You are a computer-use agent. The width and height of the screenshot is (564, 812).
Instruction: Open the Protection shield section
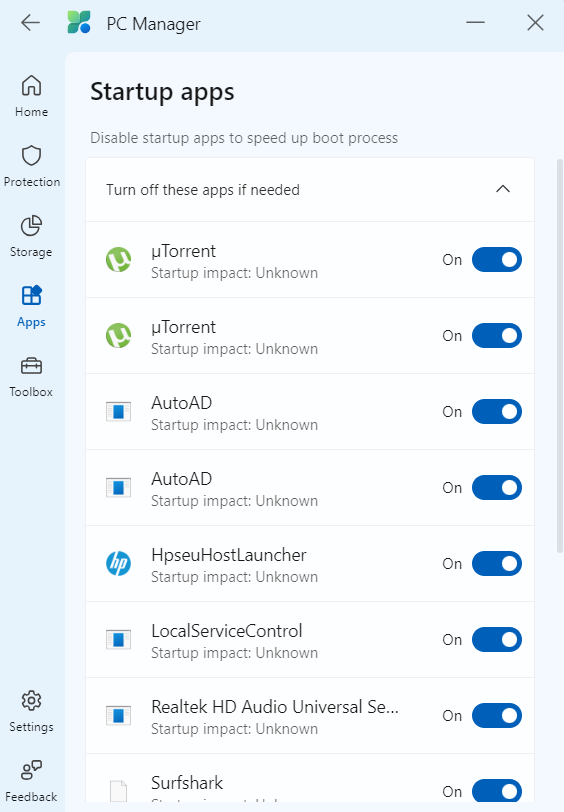click(x=32, y=166)
